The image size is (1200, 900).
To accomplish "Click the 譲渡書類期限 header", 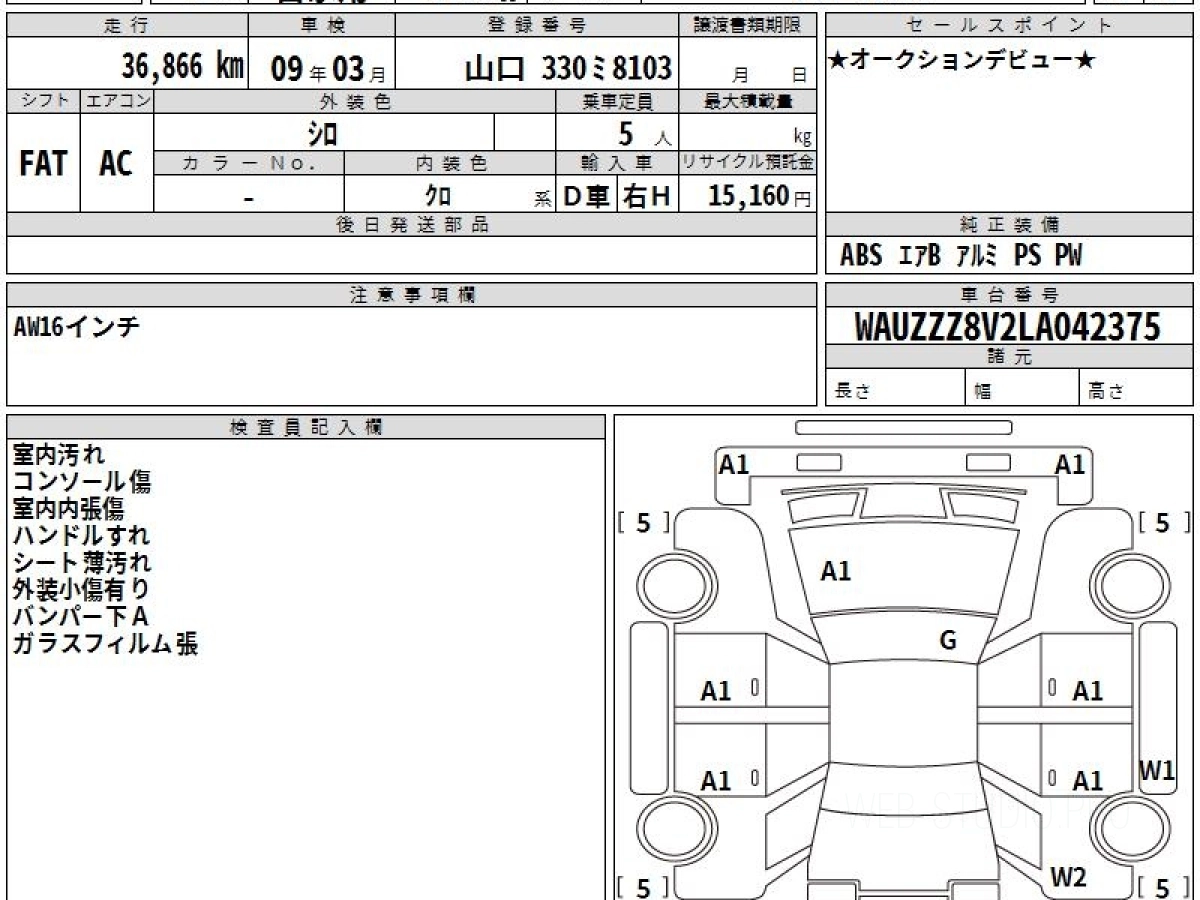I will pos(748,26).
